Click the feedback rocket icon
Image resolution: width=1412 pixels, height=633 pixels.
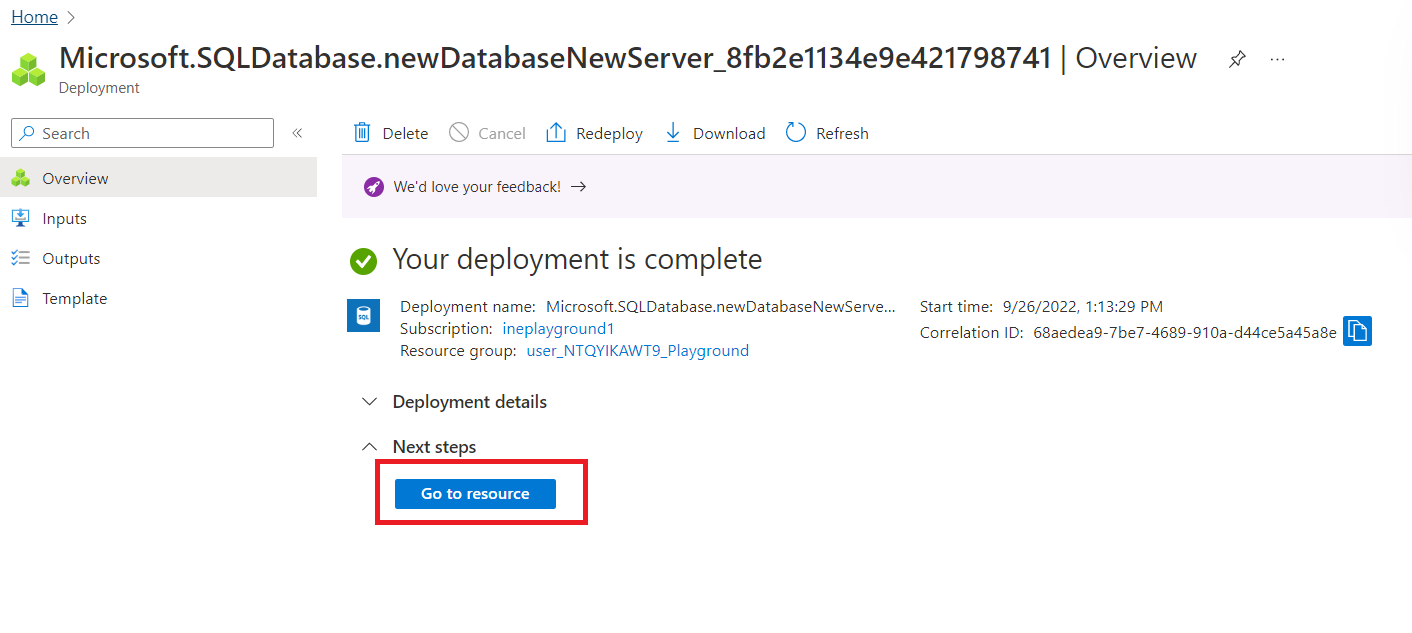[374, 187]
